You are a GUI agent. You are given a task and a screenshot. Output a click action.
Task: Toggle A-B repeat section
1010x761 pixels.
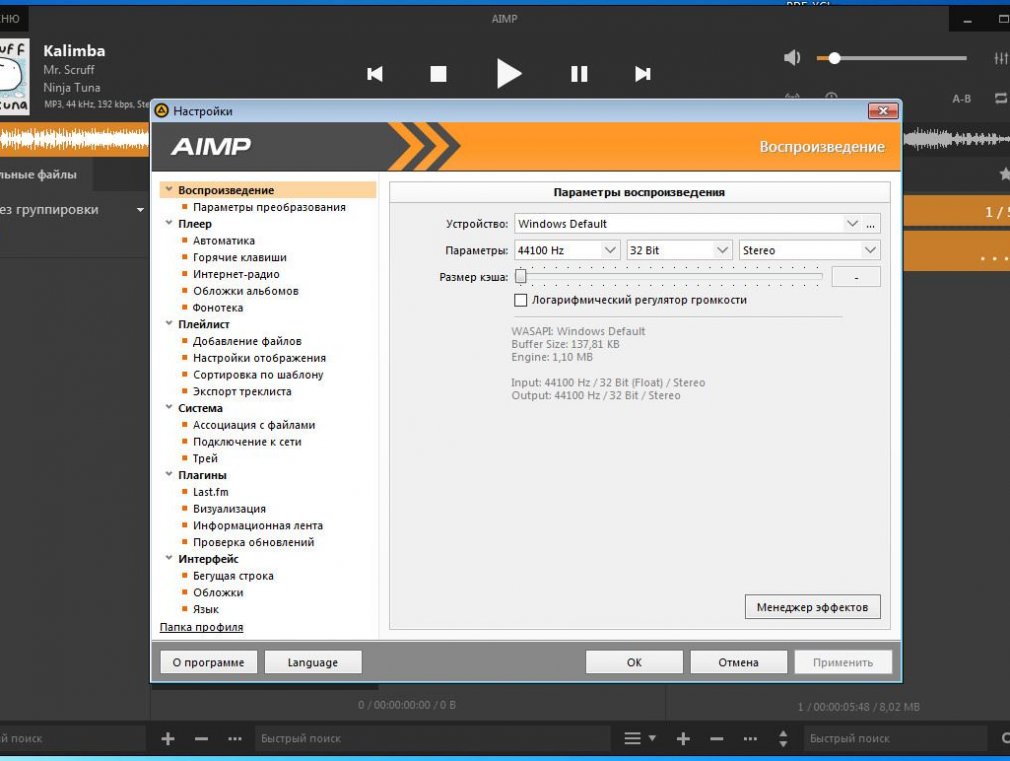pyautogui.click(x=962, y=99)
